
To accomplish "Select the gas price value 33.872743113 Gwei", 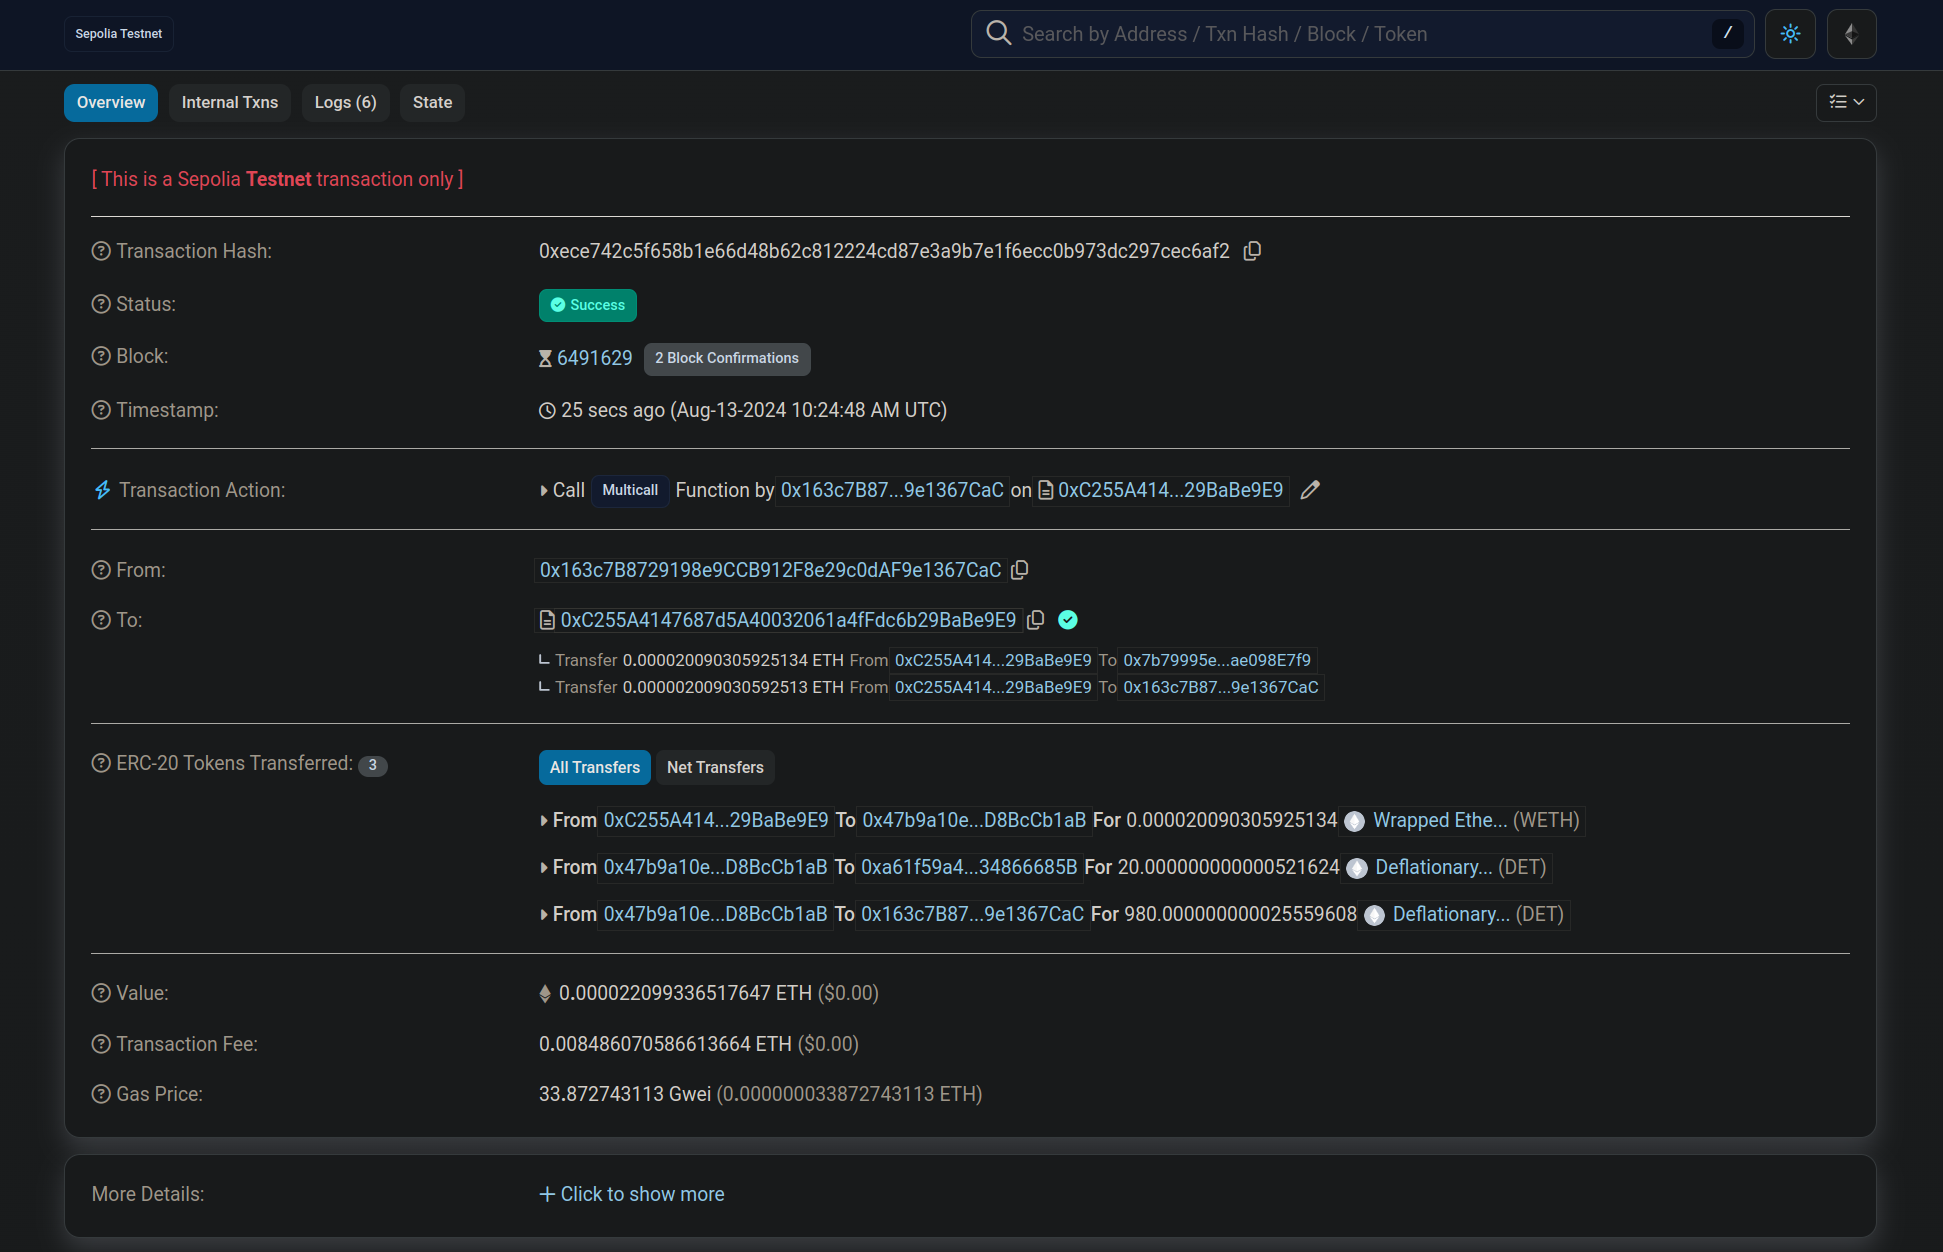I will 625,1094.
